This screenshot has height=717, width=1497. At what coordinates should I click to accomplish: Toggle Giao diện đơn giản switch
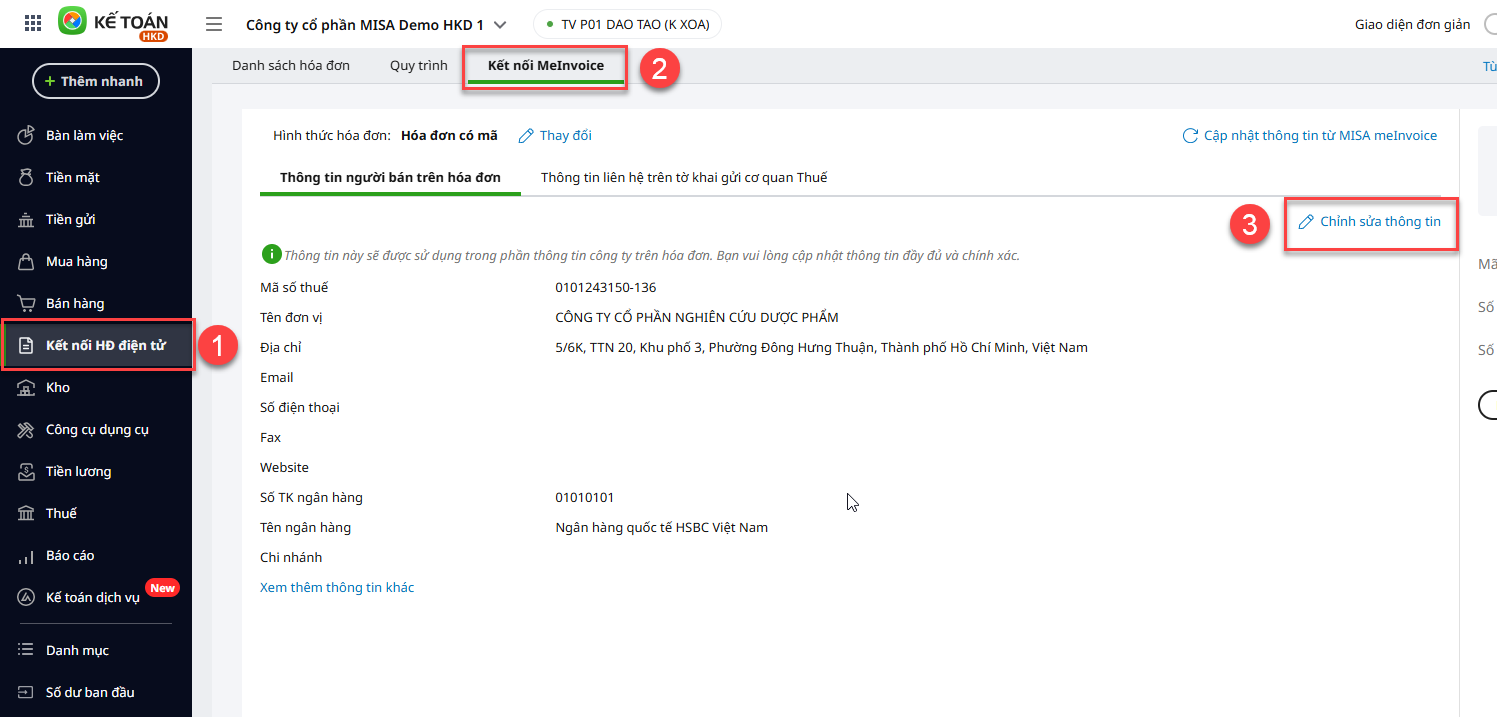coord(1488,24)
